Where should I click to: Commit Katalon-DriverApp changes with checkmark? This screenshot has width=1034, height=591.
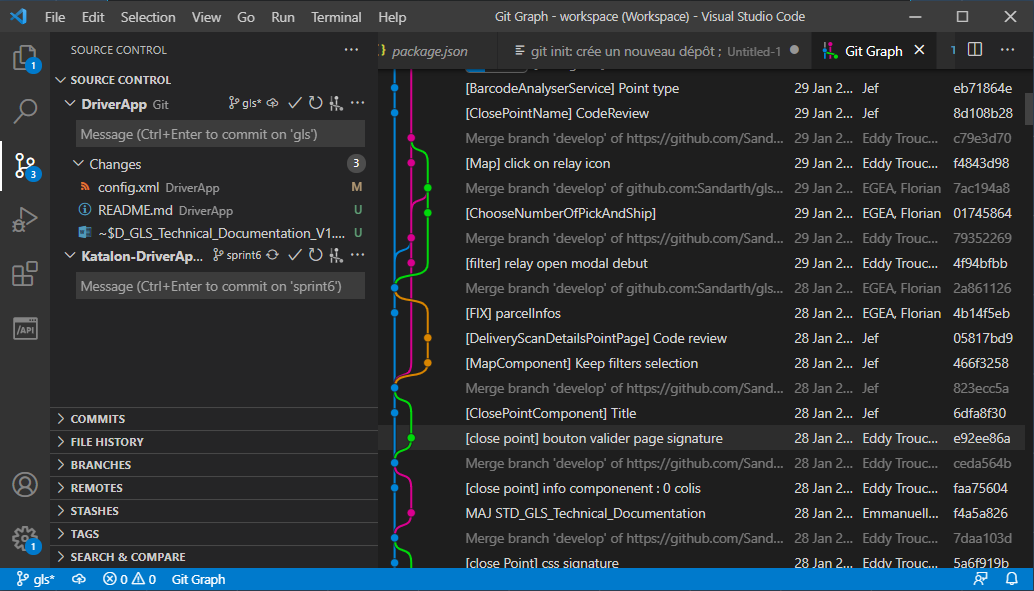tap(295, 255)
